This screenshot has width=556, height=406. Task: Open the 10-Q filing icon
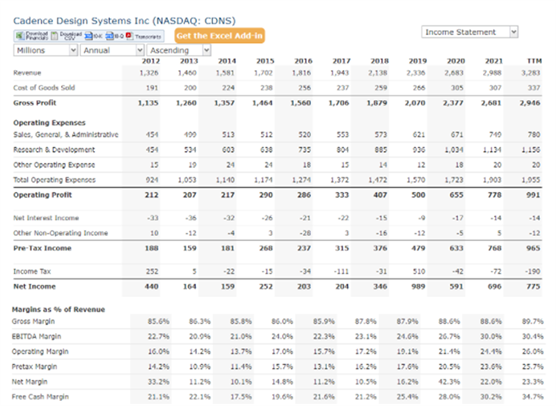(110, 36)
